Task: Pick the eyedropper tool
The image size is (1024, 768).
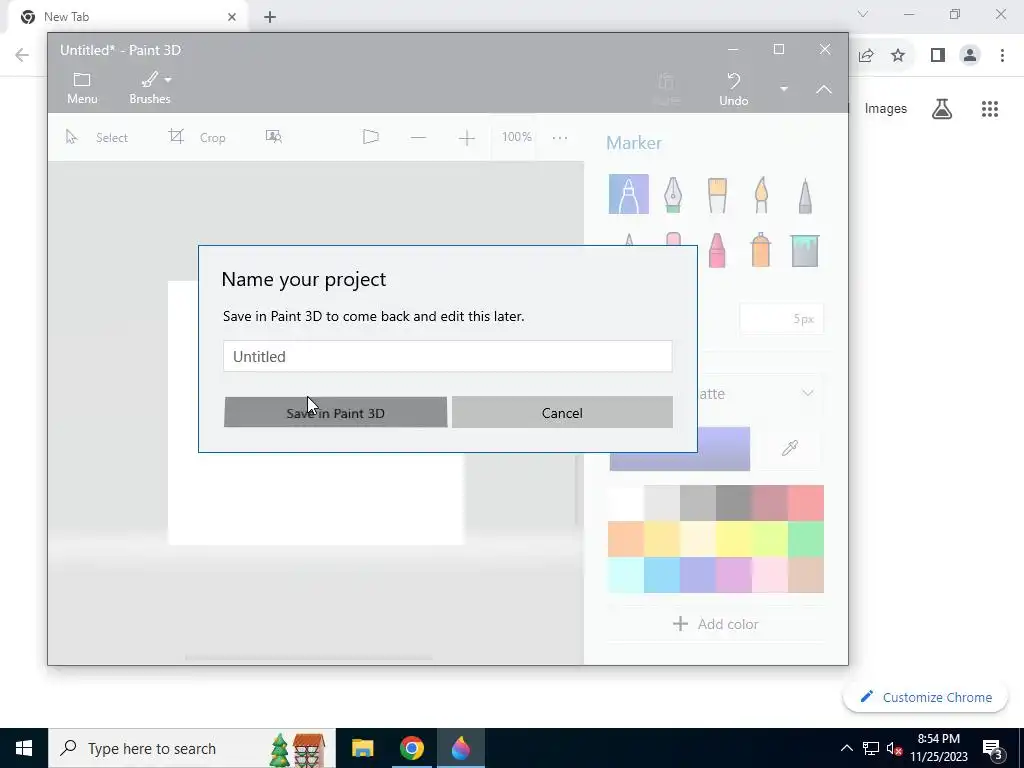Action: click(x=790, y=448)
